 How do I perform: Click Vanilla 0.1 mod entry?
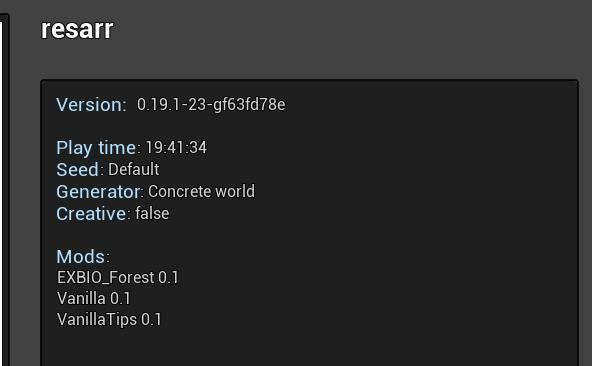[94, 298]
